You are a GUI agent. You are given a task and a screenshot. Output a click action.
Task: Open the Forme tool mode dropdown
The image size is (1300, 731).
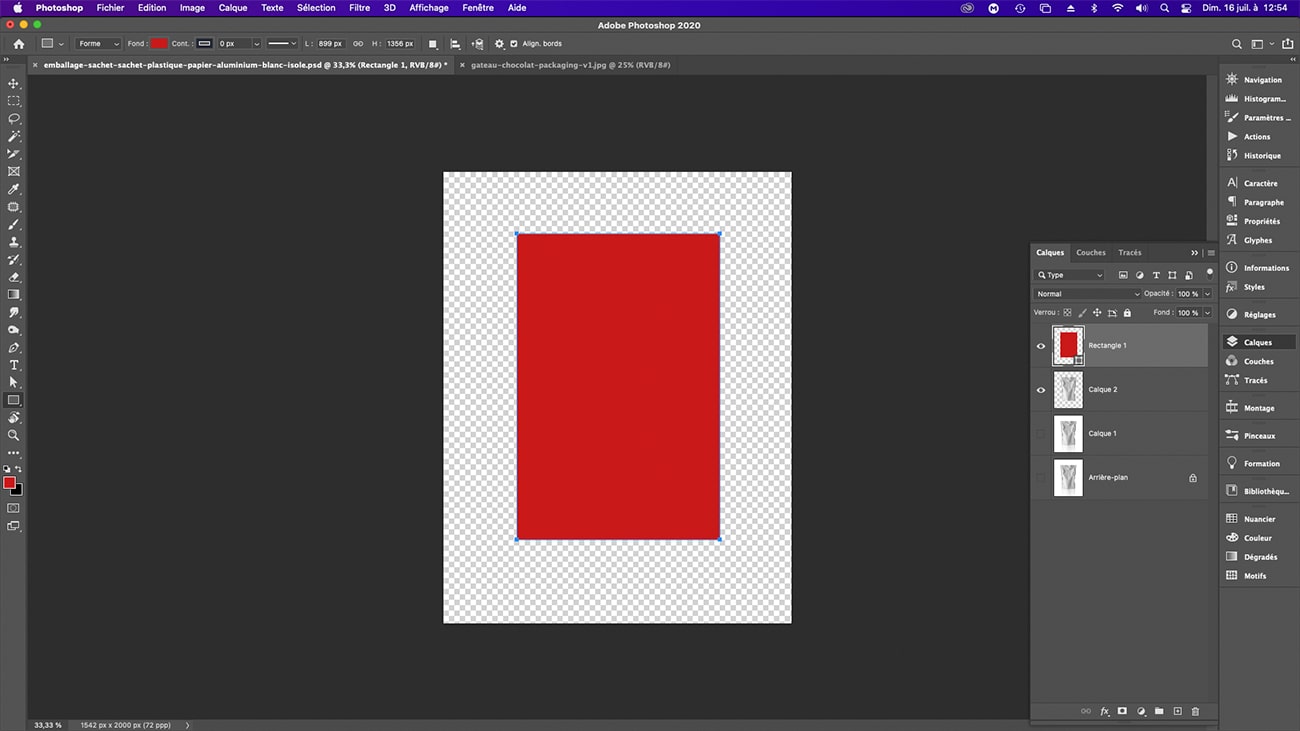99,44
